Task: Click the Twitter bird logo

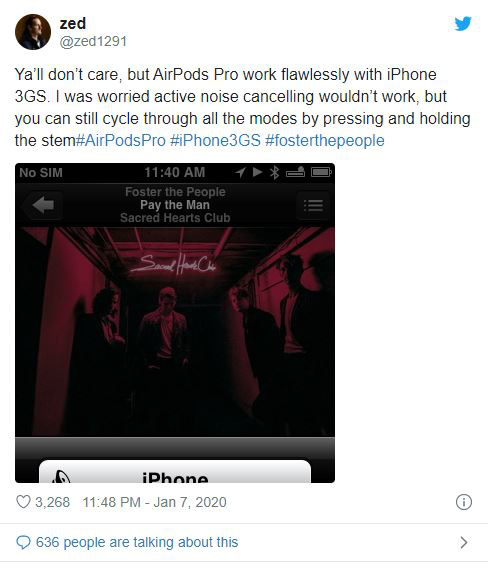Action: [x=463, y=23]
